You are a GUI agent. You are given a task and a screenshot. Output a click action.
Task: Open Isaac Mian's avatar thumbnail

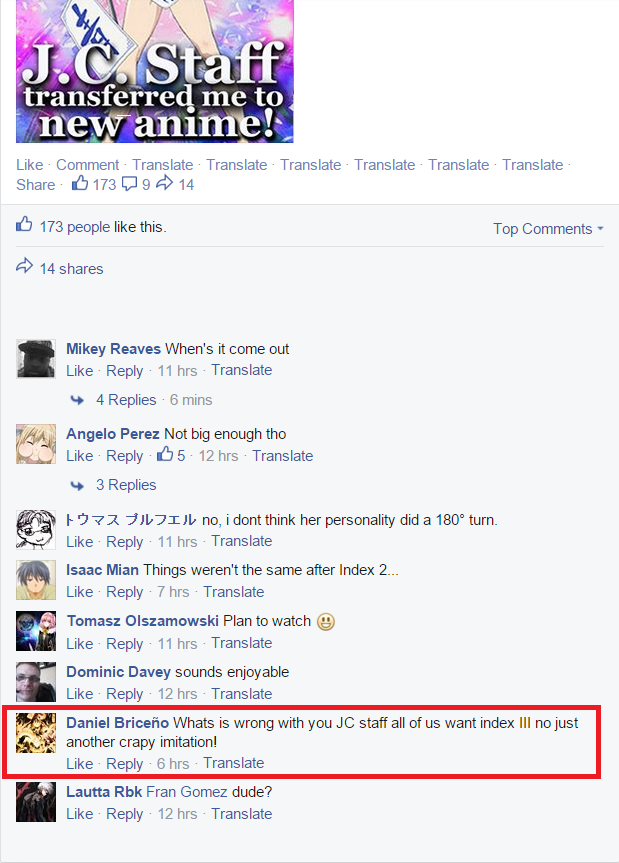click(x=36, y=580)
